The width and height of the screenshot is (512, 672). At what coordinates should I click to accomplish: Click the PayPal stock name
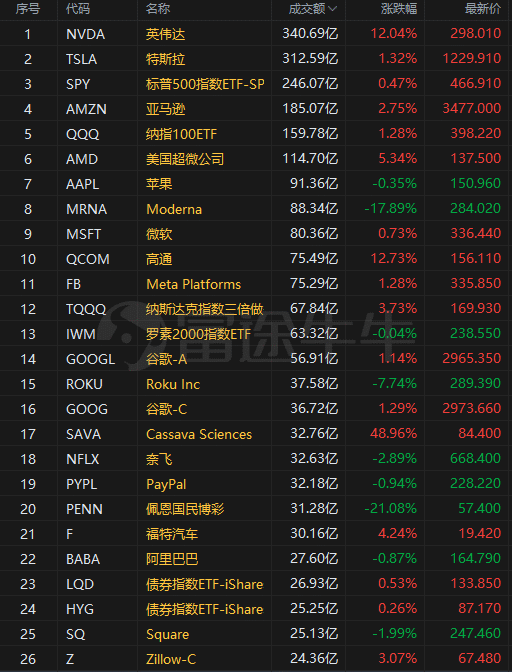pyautogui.click(x=166, y=484)
